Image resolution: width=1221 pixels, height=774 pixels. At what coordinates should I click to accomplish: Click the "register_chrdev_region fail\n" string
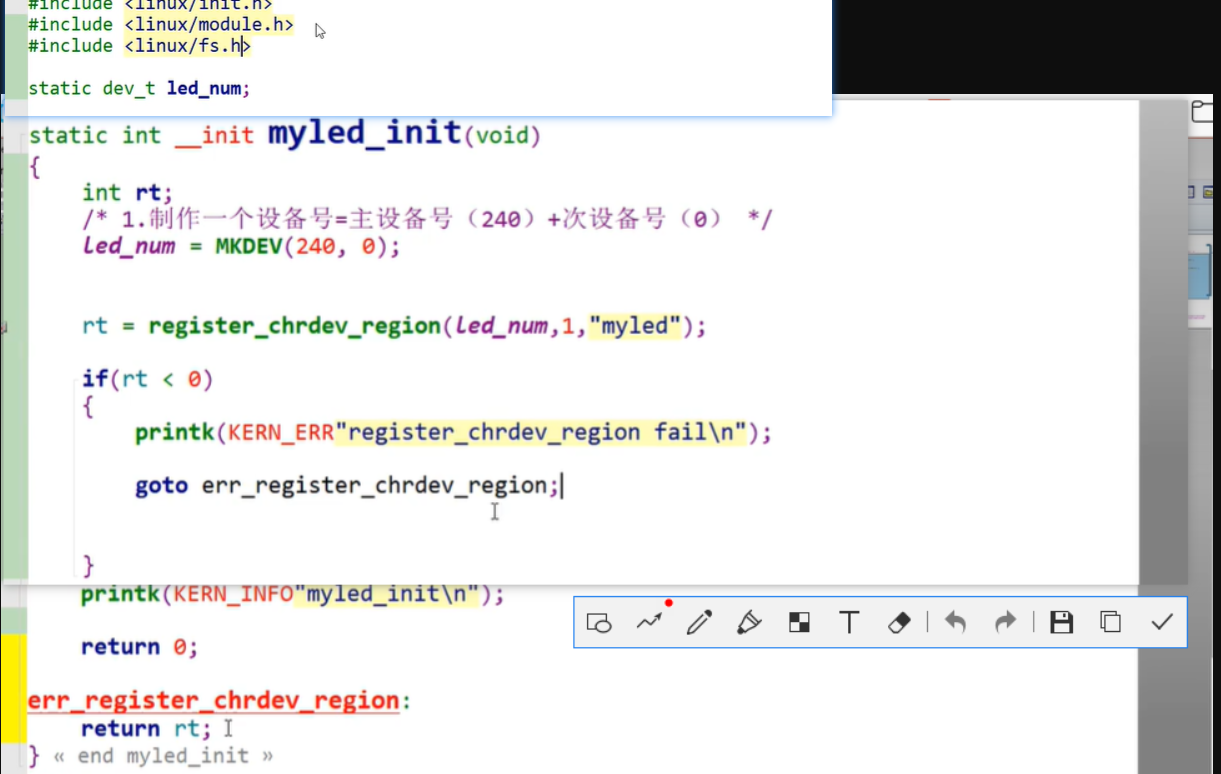pyautogui.click(x=541, y=433)
